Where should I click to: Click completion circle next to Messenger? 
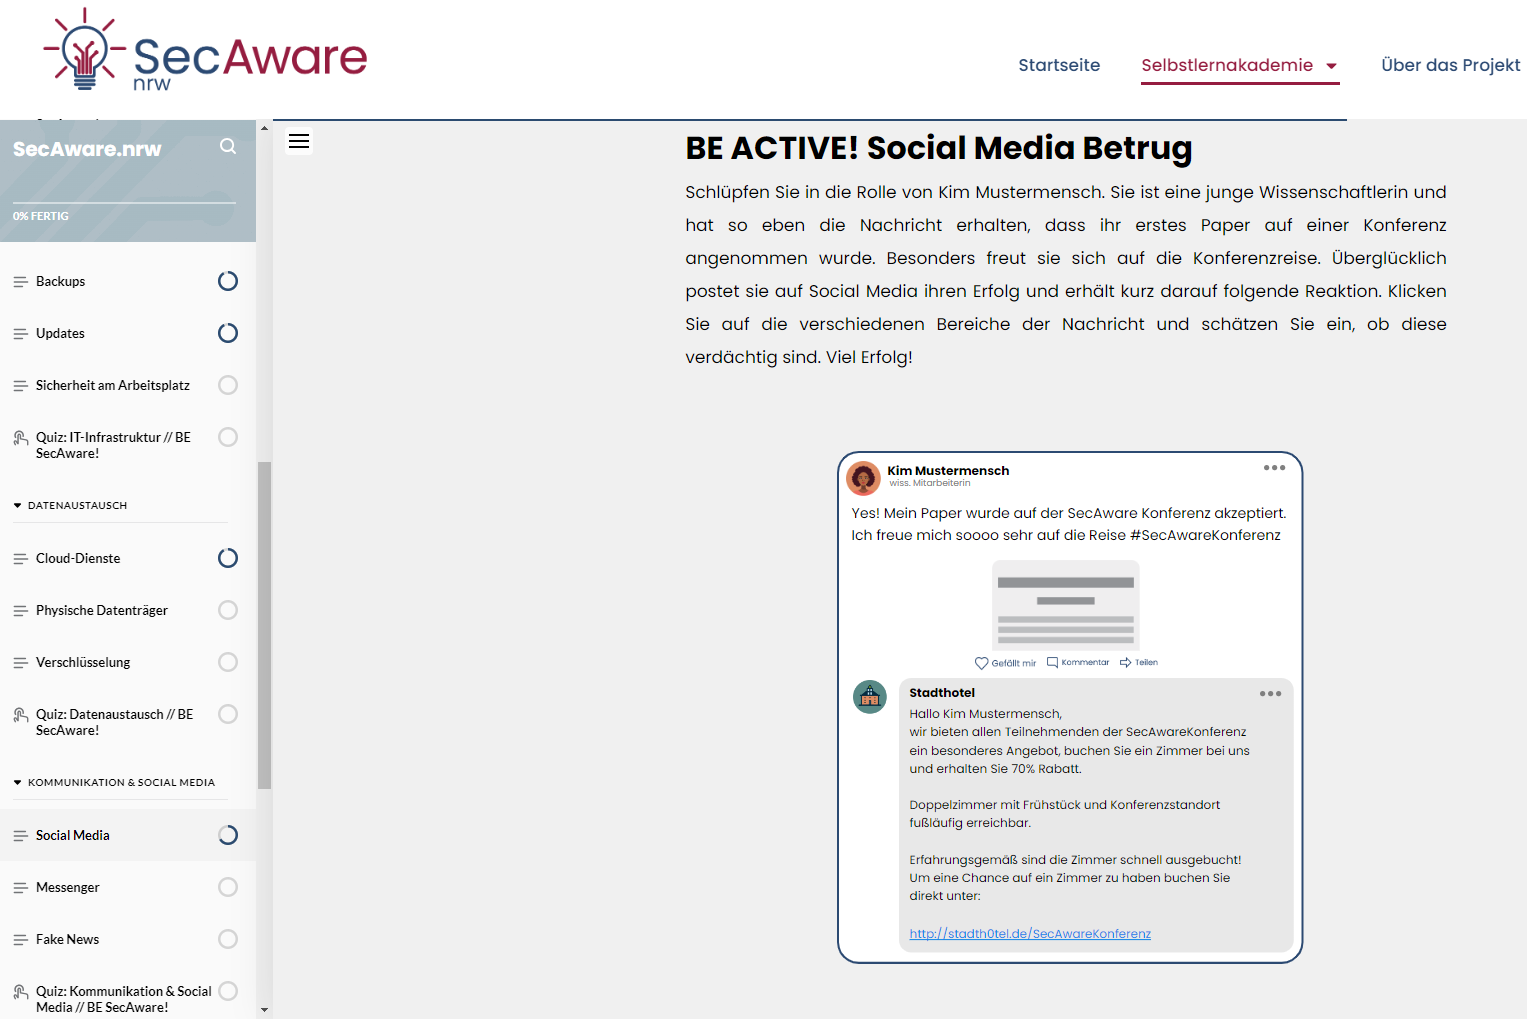click(x=228, y=887)
